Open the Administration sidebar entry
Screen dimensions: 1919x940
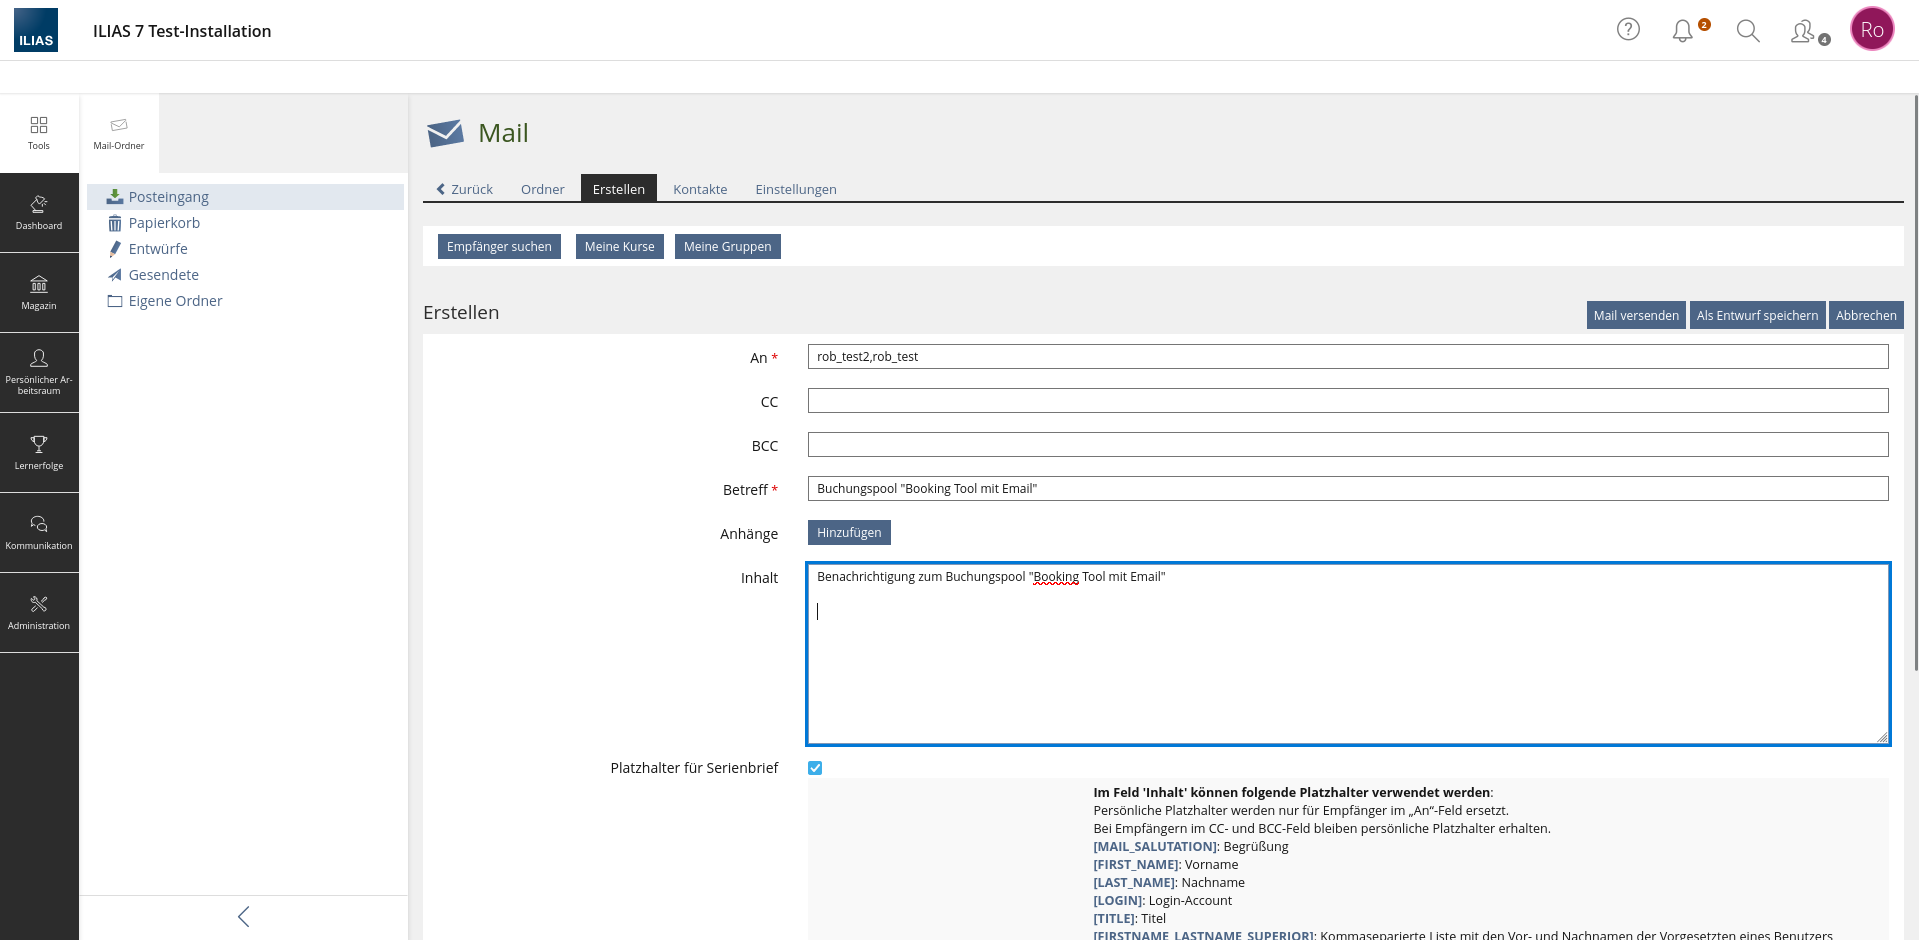(39, 613)
